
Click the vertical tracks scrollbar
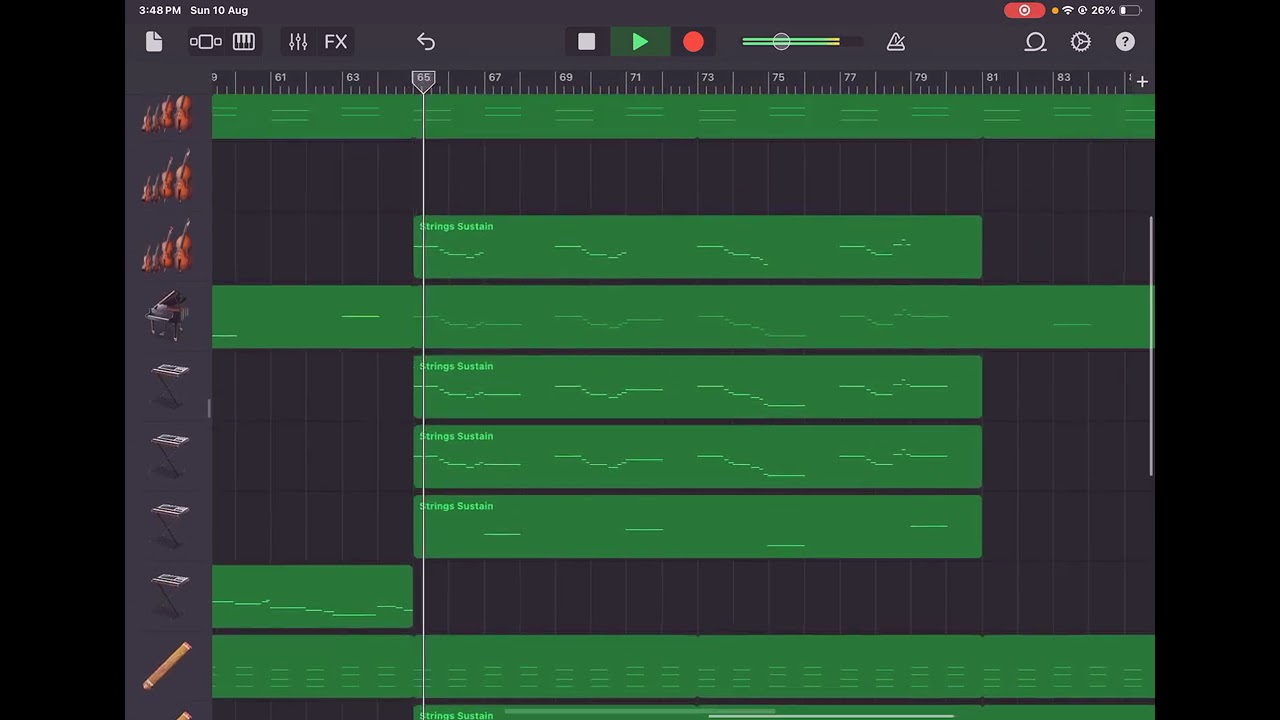pos(1151,347)
